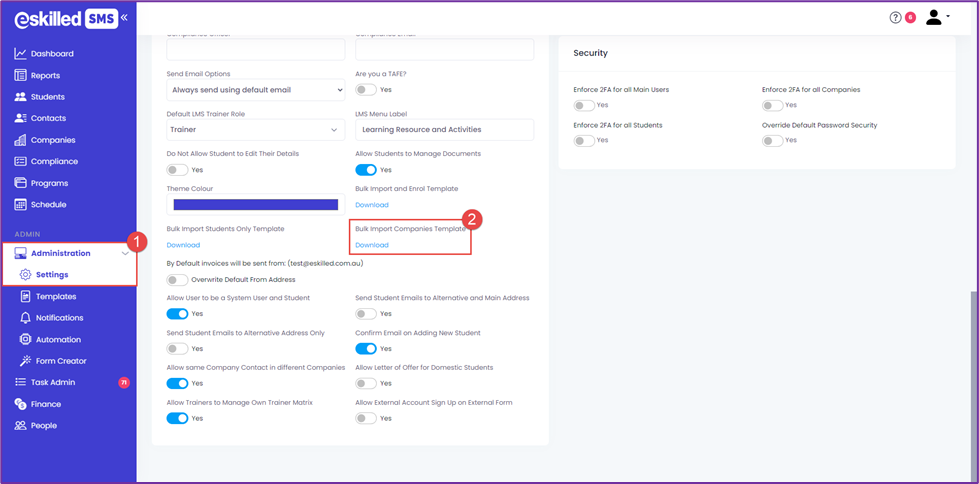Image resolution: width=979 pixels, height=484 pixels.
Task: Click the Contacts card icon
Action: [20, 118]
